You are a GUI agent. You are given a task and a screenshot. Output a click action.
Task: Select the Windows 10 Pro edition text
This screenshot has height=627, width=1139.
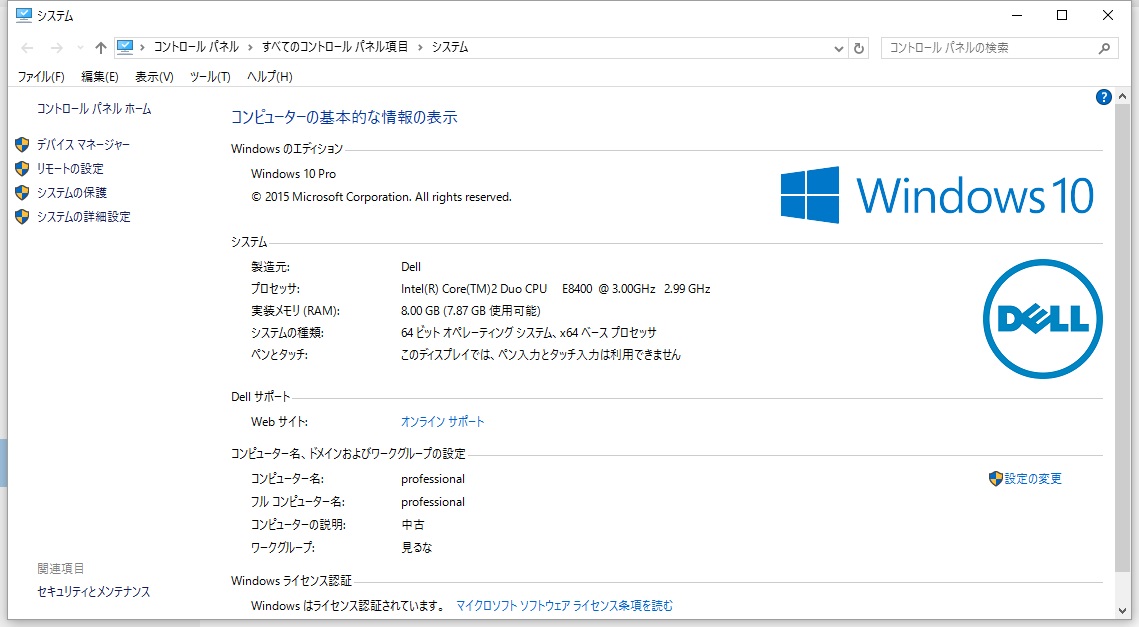coord(293,174)
